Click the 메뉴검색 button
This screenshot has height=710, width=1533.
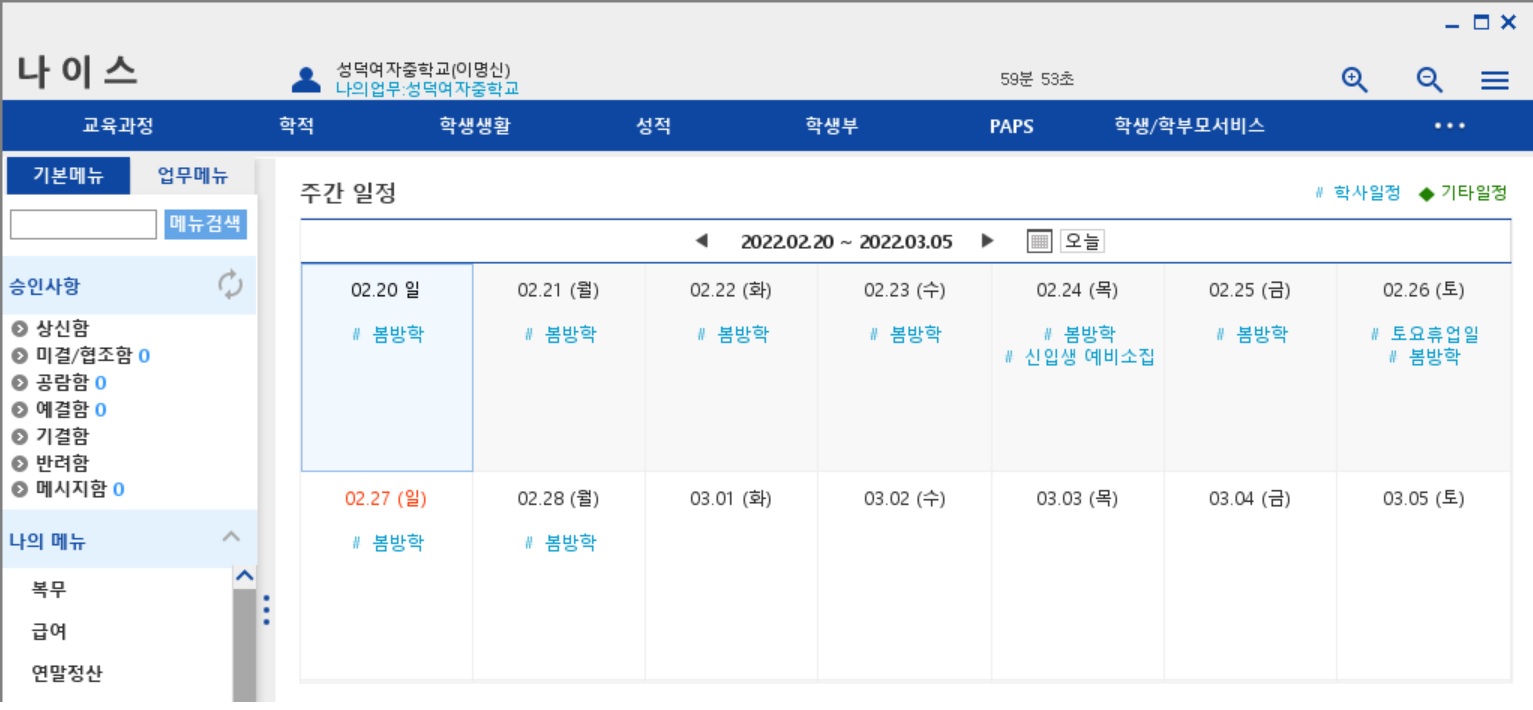(205, 224)
